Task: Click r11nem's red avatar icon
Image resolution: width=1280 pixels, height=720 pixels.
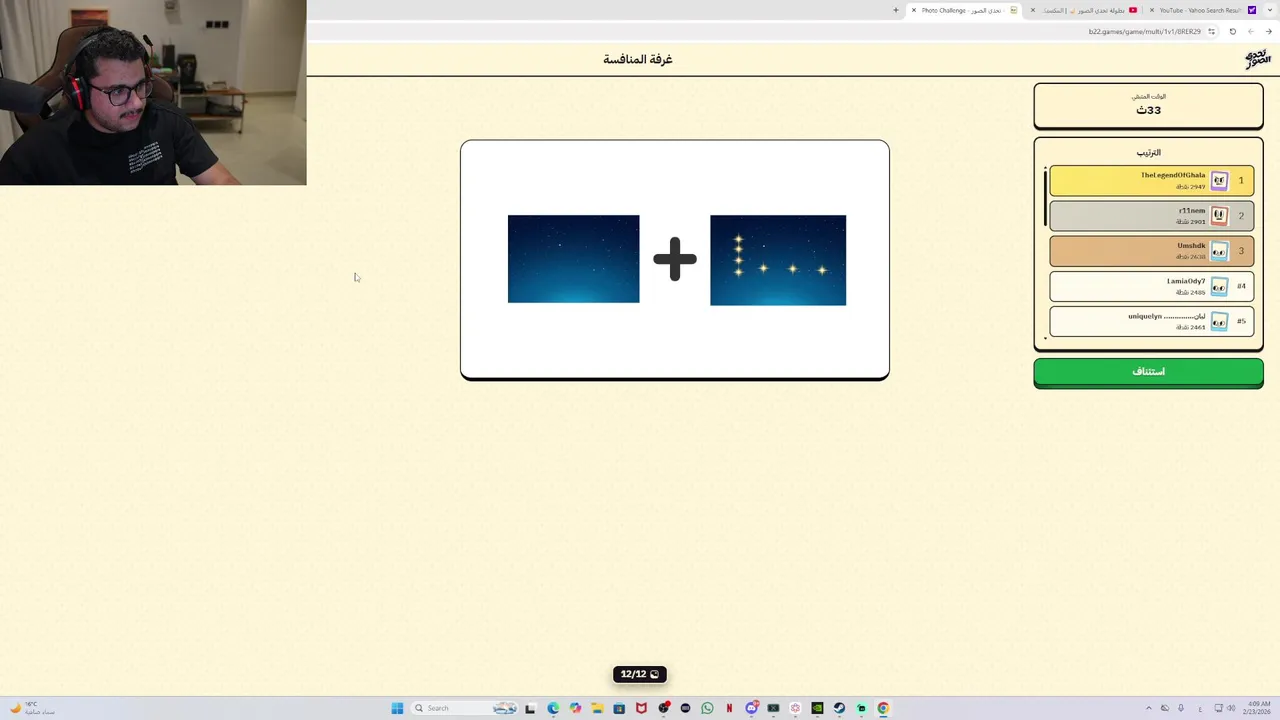Action: click(1219, 216)
